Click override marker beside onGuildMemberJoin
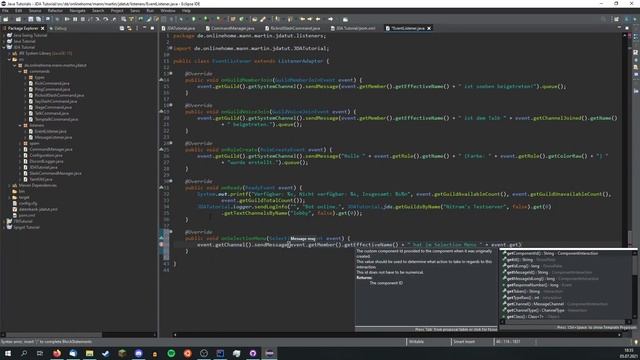 coord(161,80)
